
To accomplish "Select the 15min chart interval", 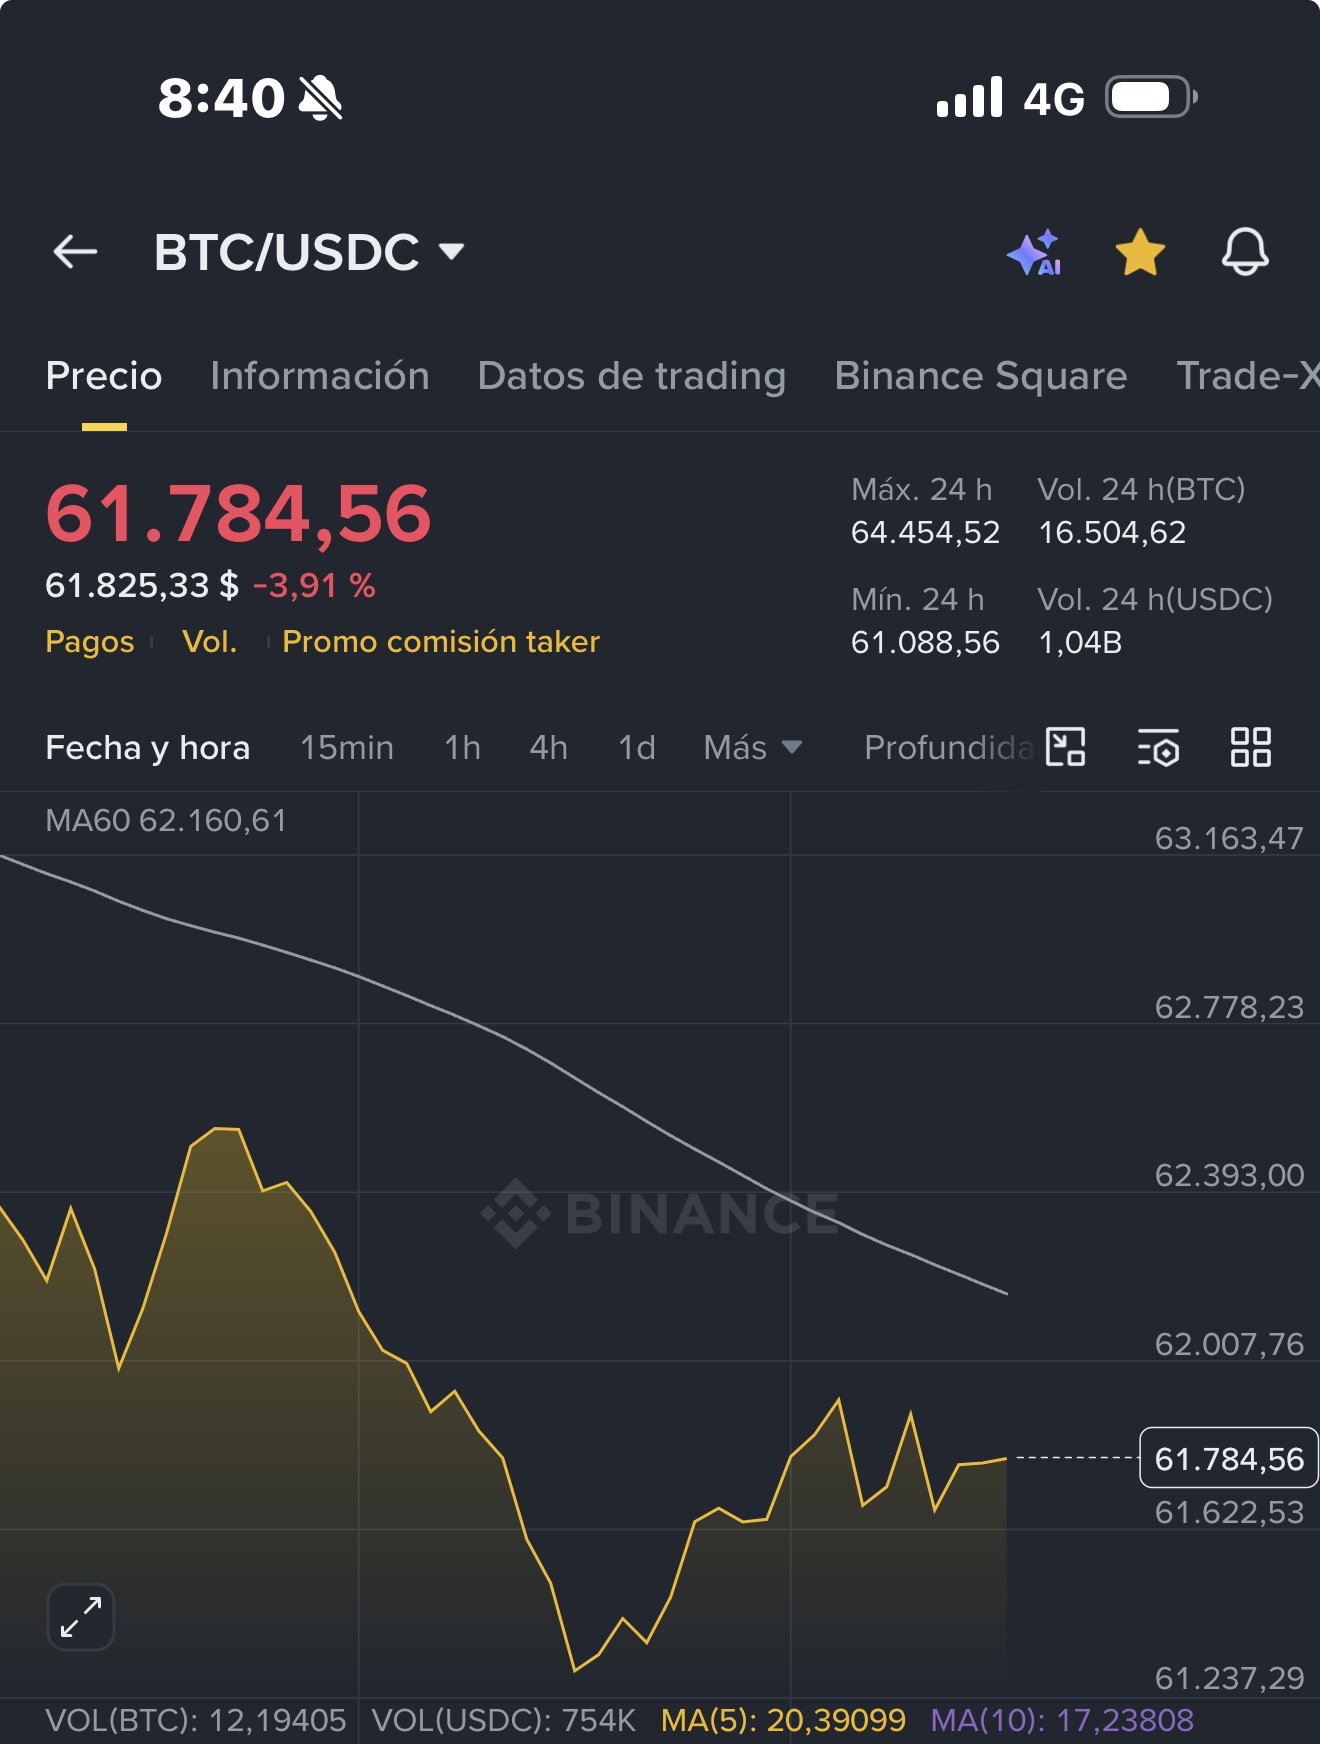I will [x=347, y=747].
